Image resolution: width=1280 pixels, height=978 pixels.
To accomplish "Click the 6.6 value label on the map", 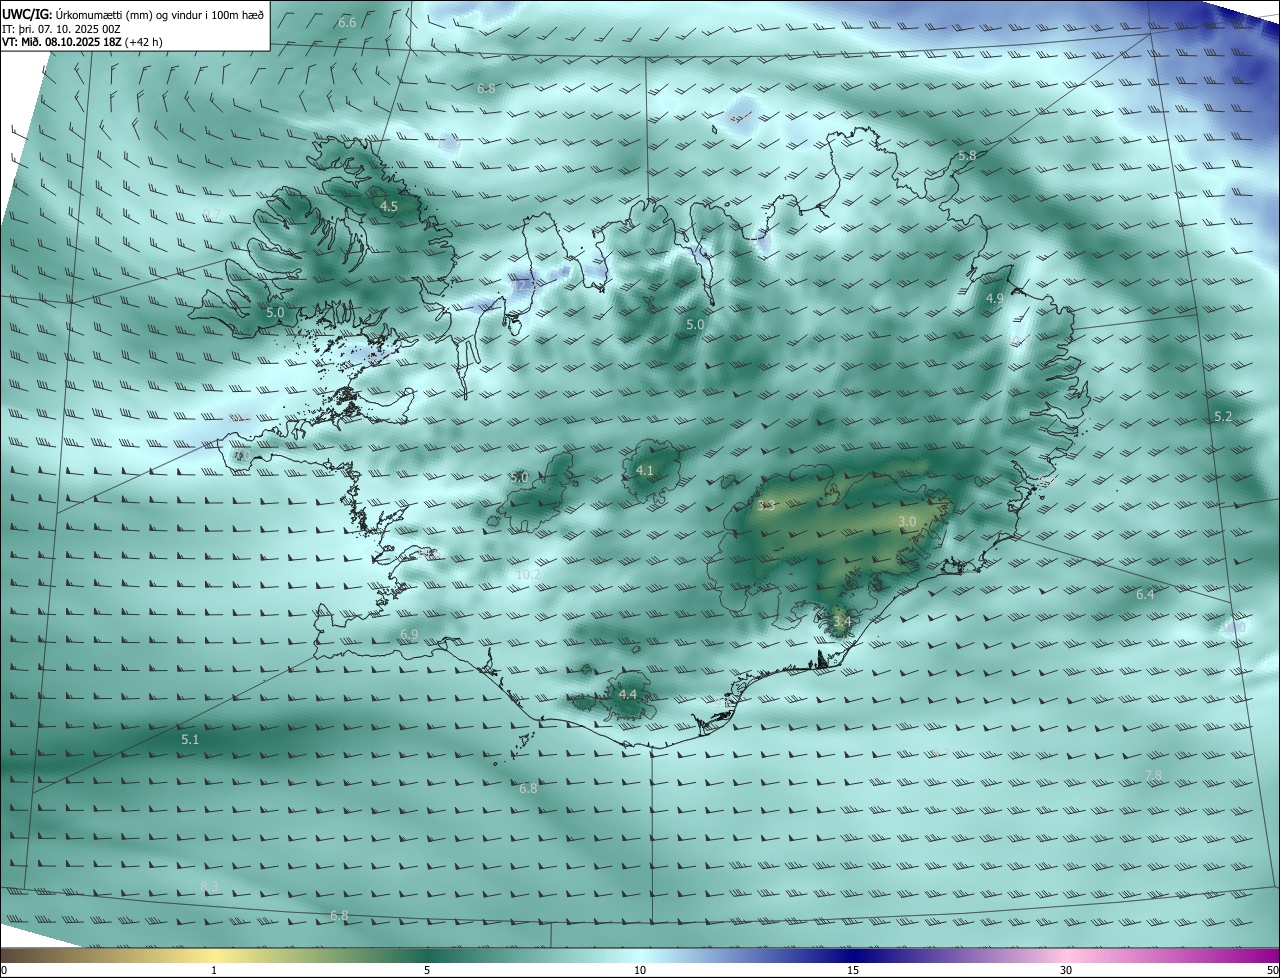I will (x=347, y=22).
